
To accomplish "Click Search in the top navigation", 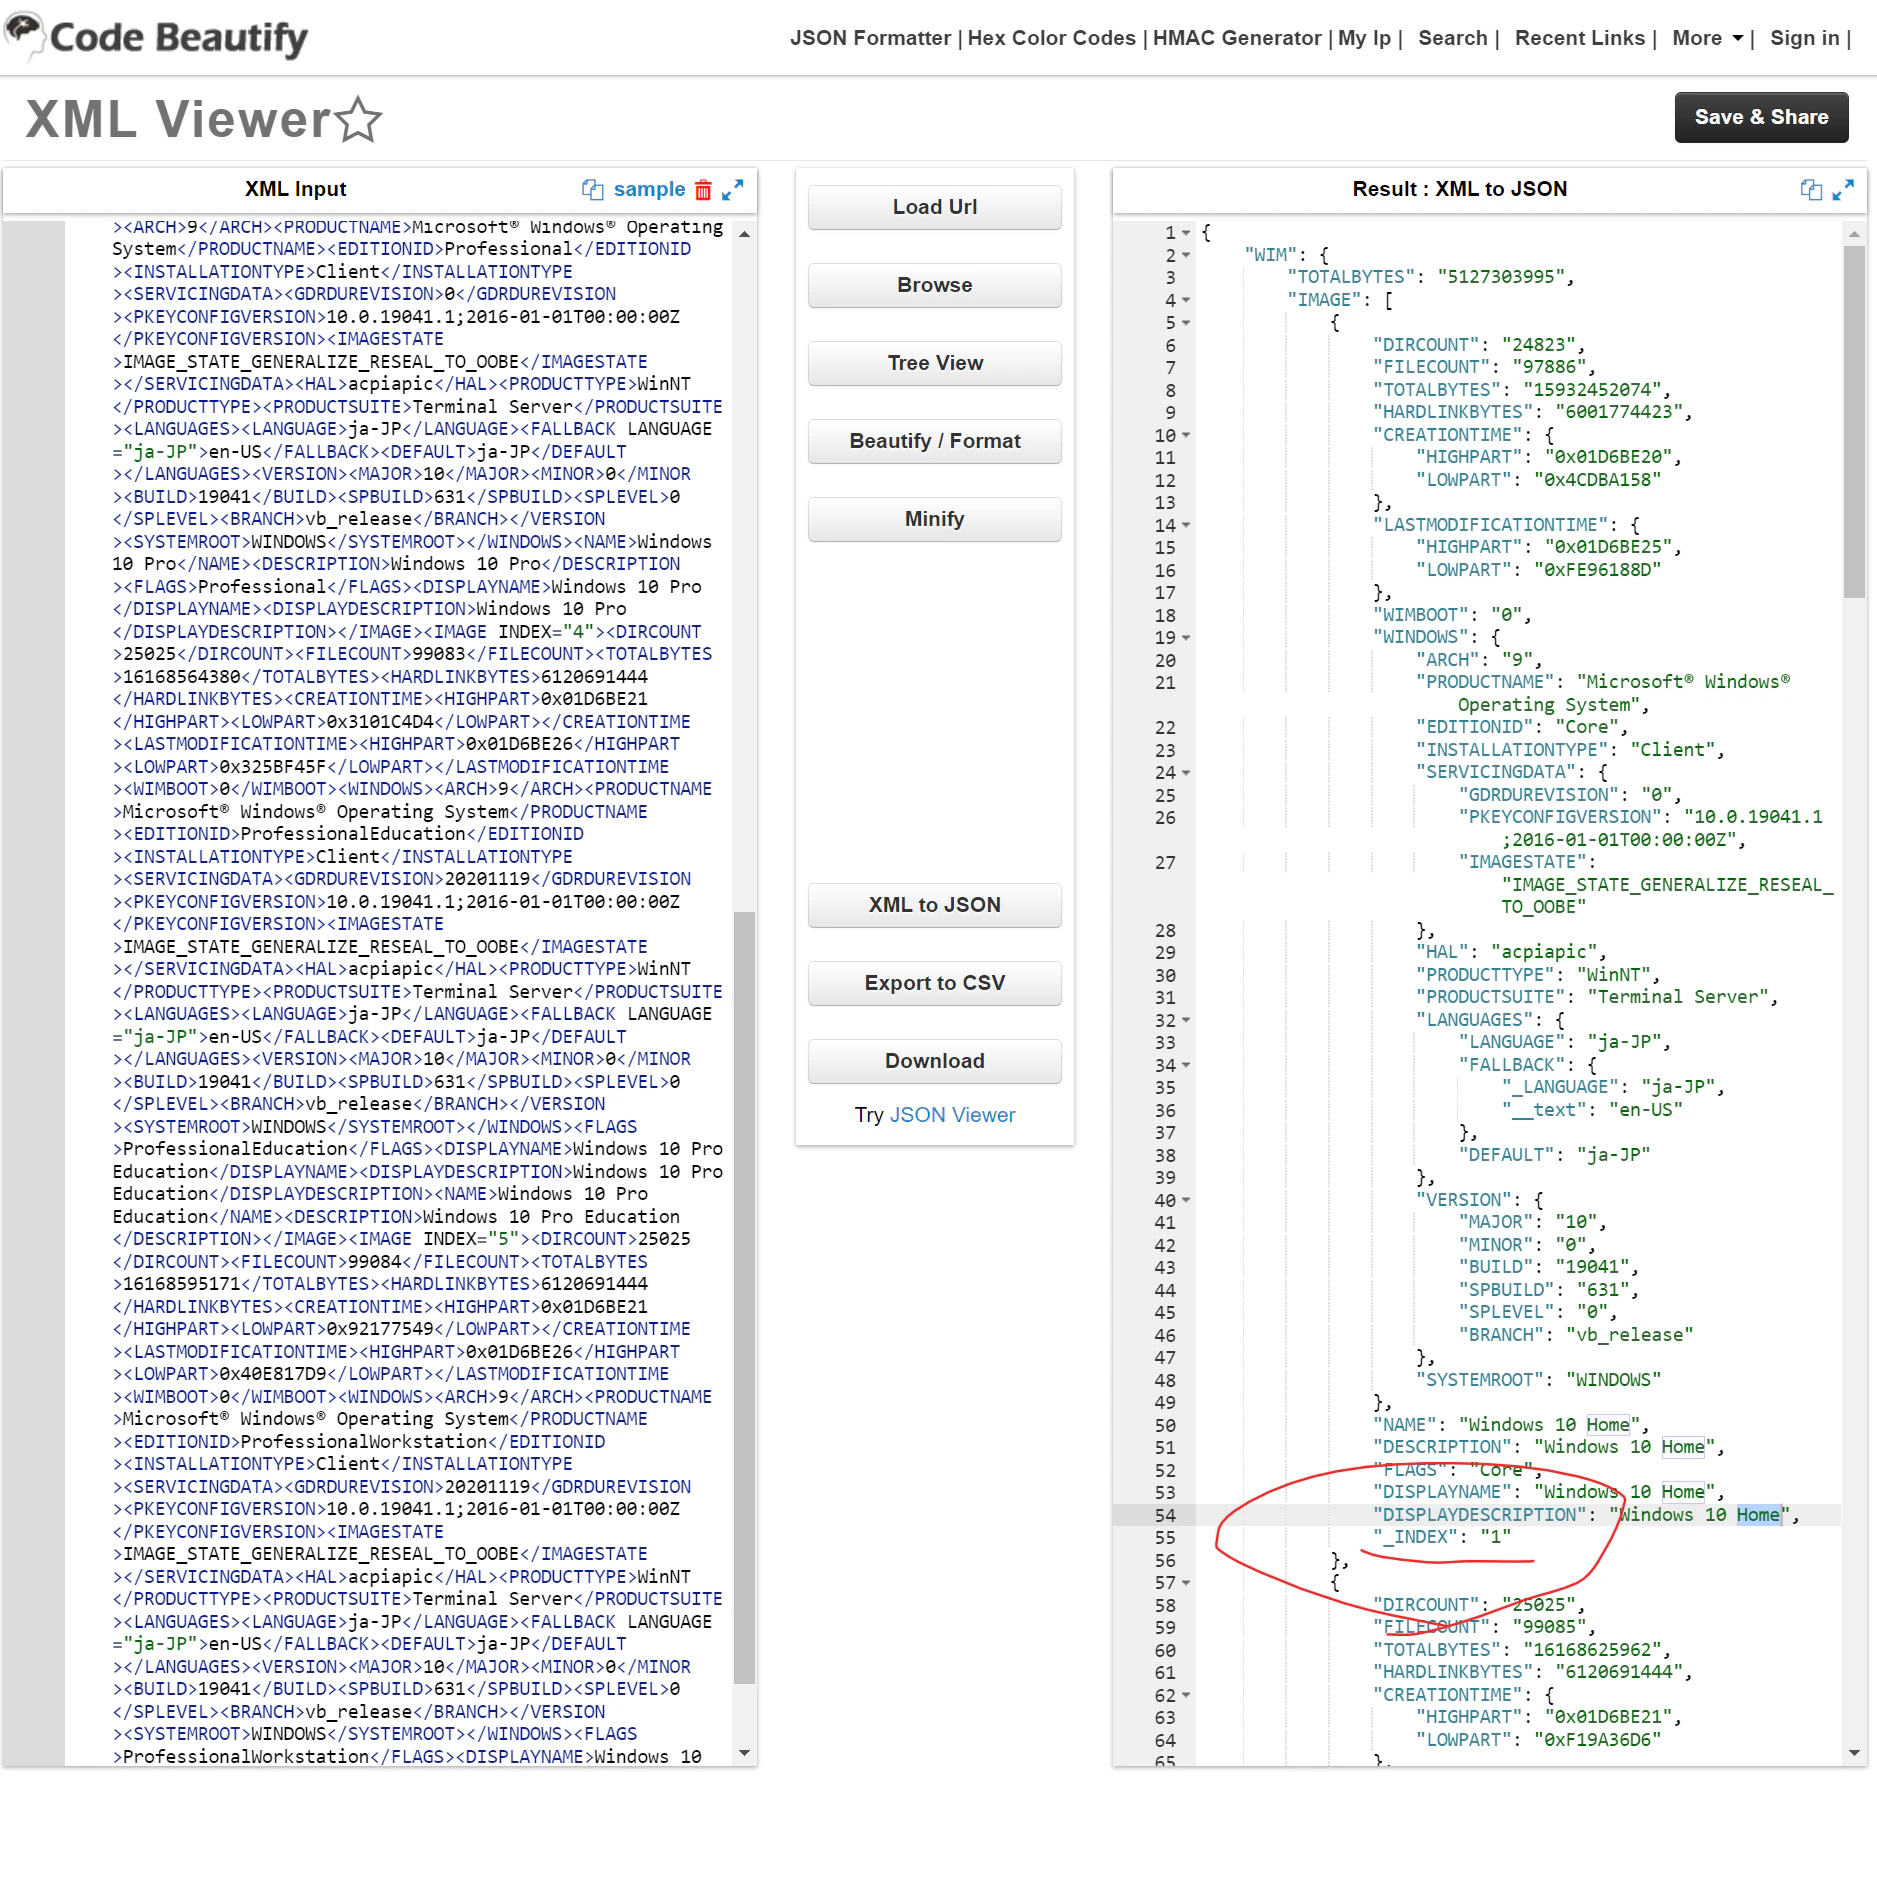I will 1452,38.
